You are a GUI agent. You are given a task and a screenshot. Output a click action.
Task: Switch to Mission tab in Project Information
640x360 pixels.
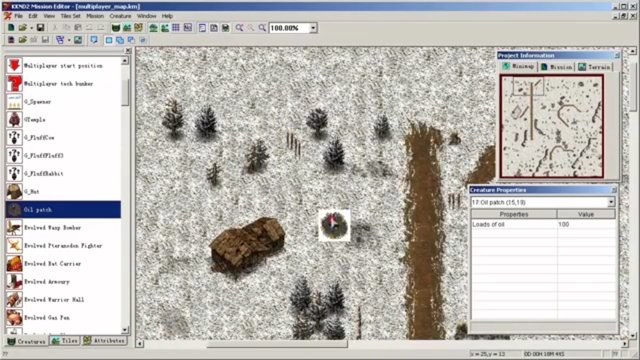[x=556, y=67]
